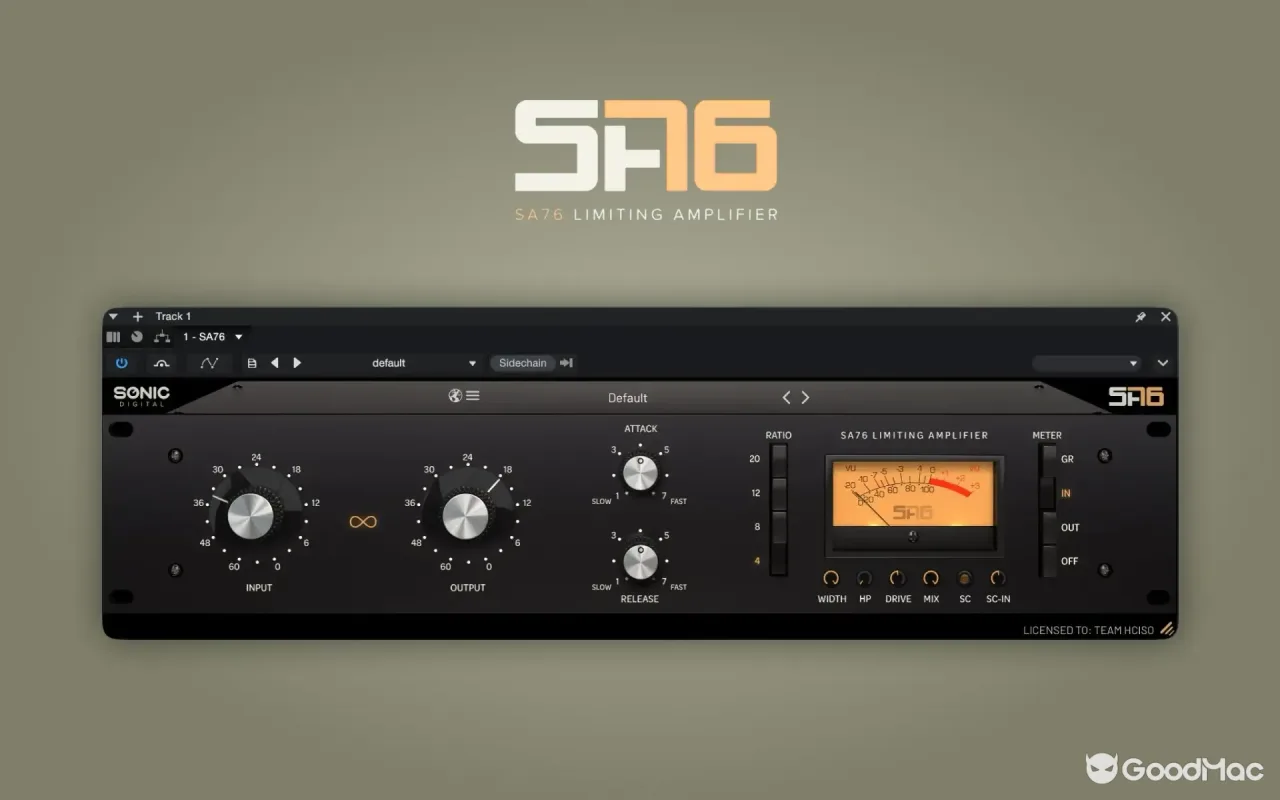Expand the chevron at the toolbar's far right
This screenshot has height=800, width=1280.
point(1162,363)
